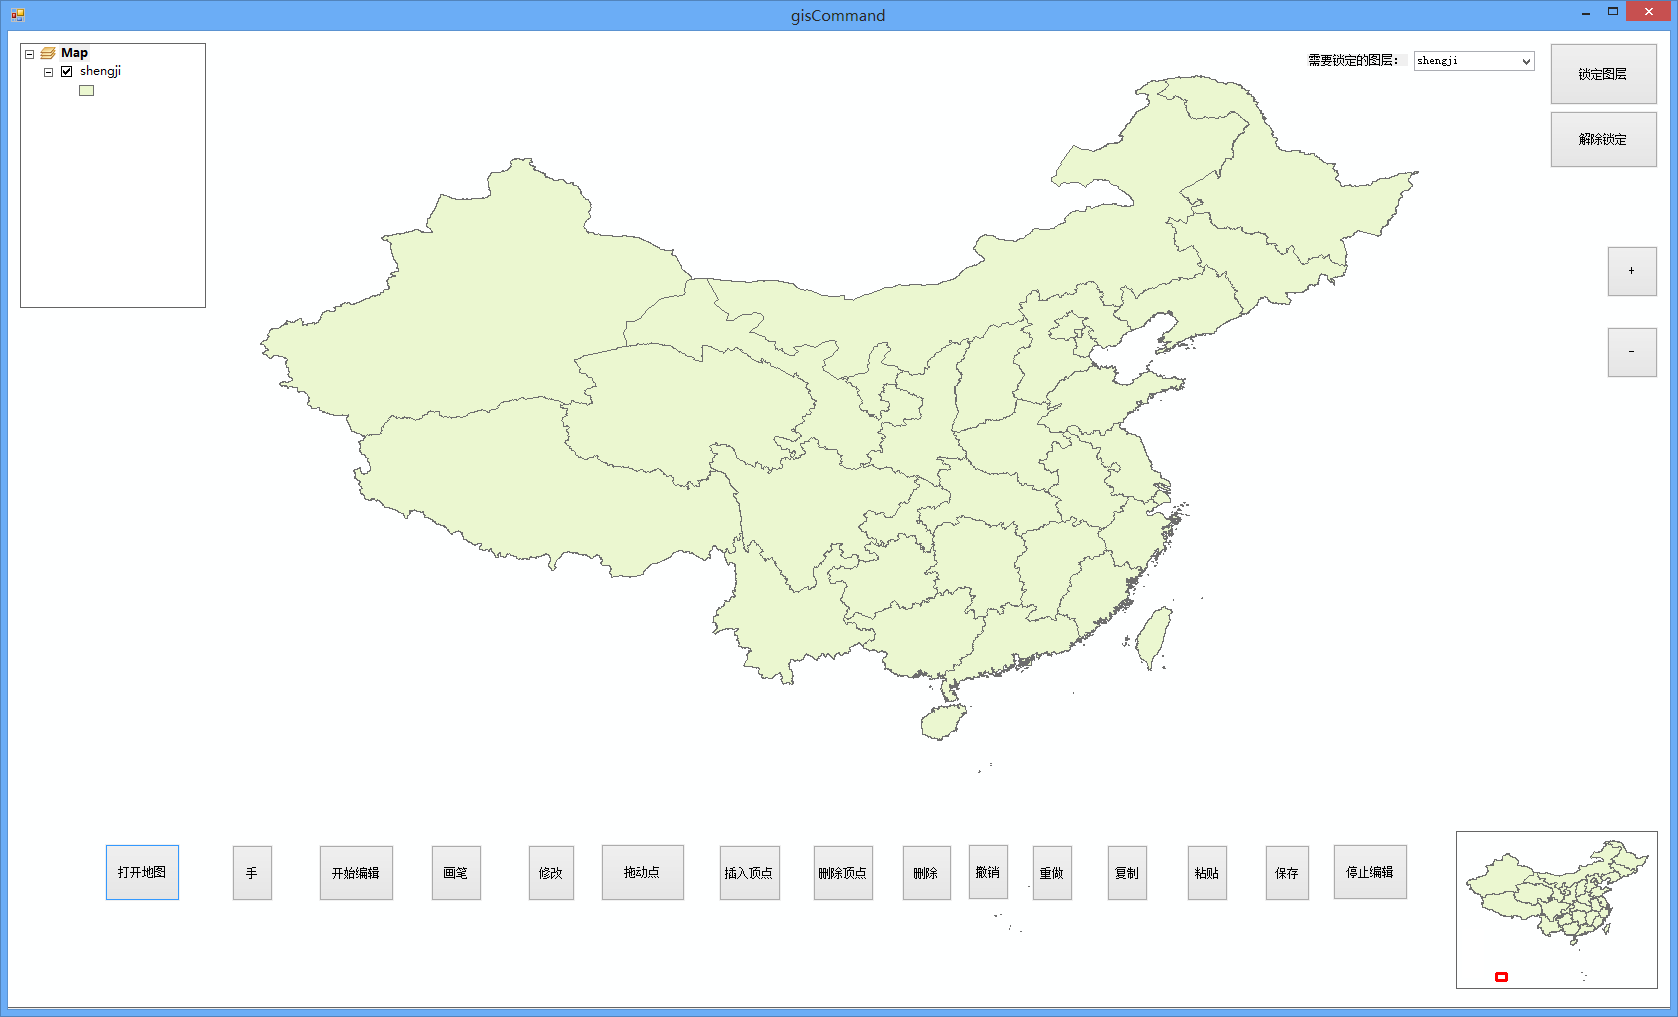Image resolution: width=1678 pixels, height=1017 pixels.
Task: Click the 锁定图层 button
Action: pyautogui.click(x=1603, y=74)
